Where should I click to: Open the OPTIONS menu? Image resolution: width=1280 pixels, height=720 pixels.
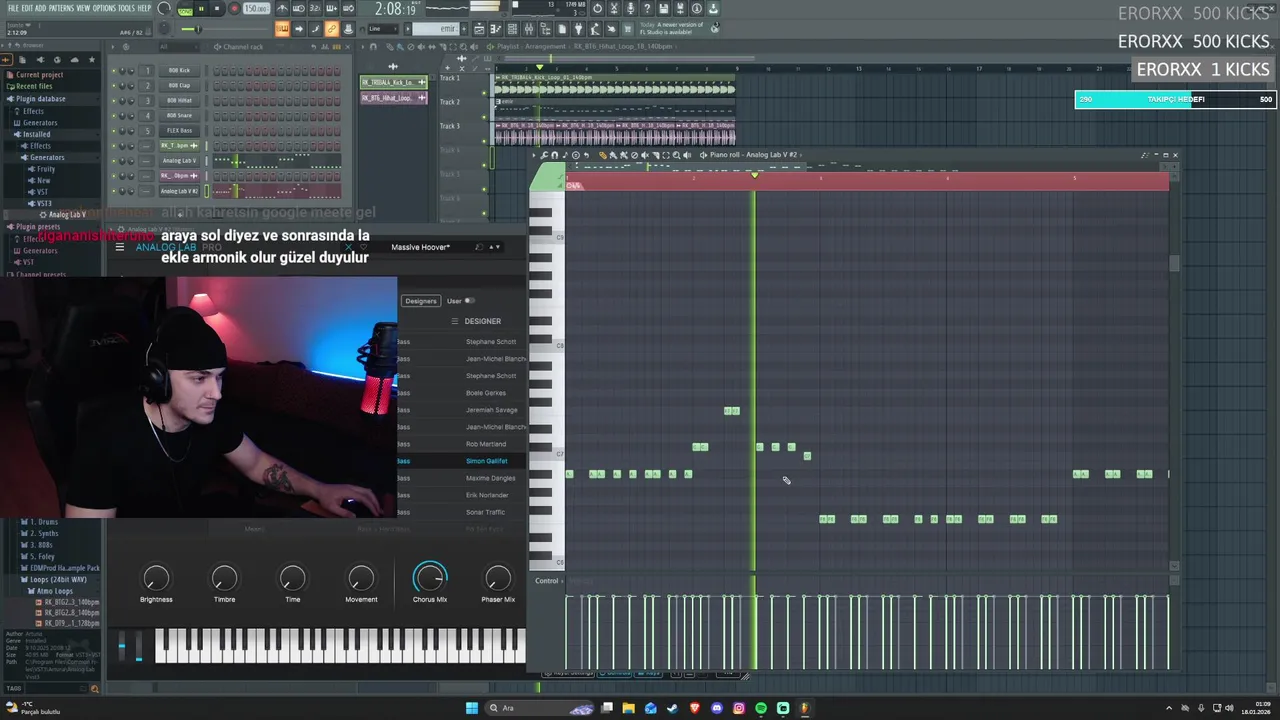coord(104,8)
